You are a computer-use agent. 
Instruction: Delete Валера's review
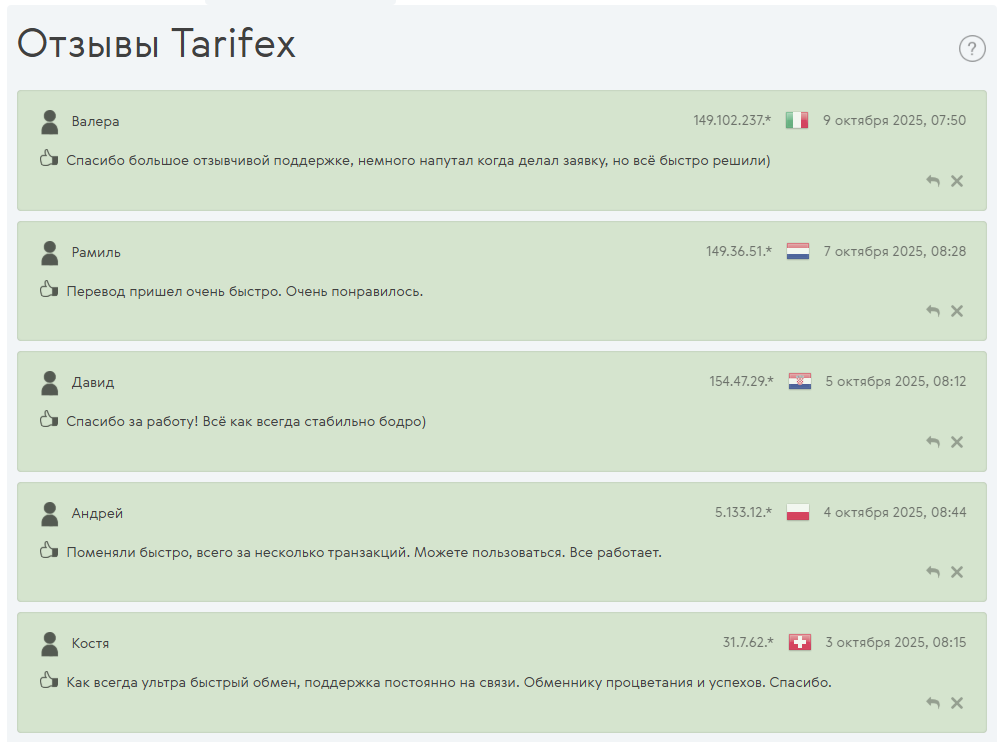pyautogui.click(x=957, y=181)
